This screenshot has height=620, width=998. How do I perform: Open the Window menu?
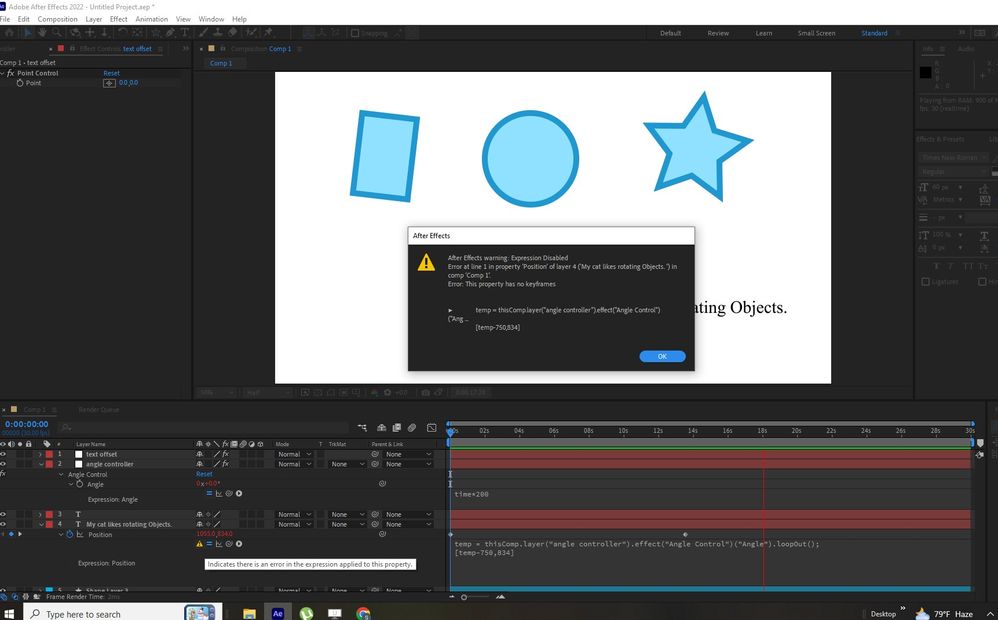pos(211,19)
